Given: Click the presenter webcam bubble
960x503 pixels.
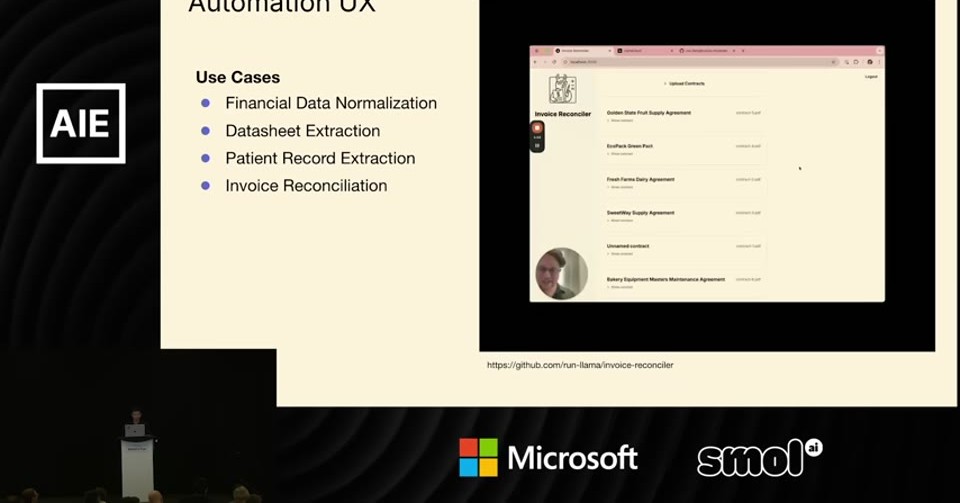Looking at the screenshot, I should pos(561,274).
